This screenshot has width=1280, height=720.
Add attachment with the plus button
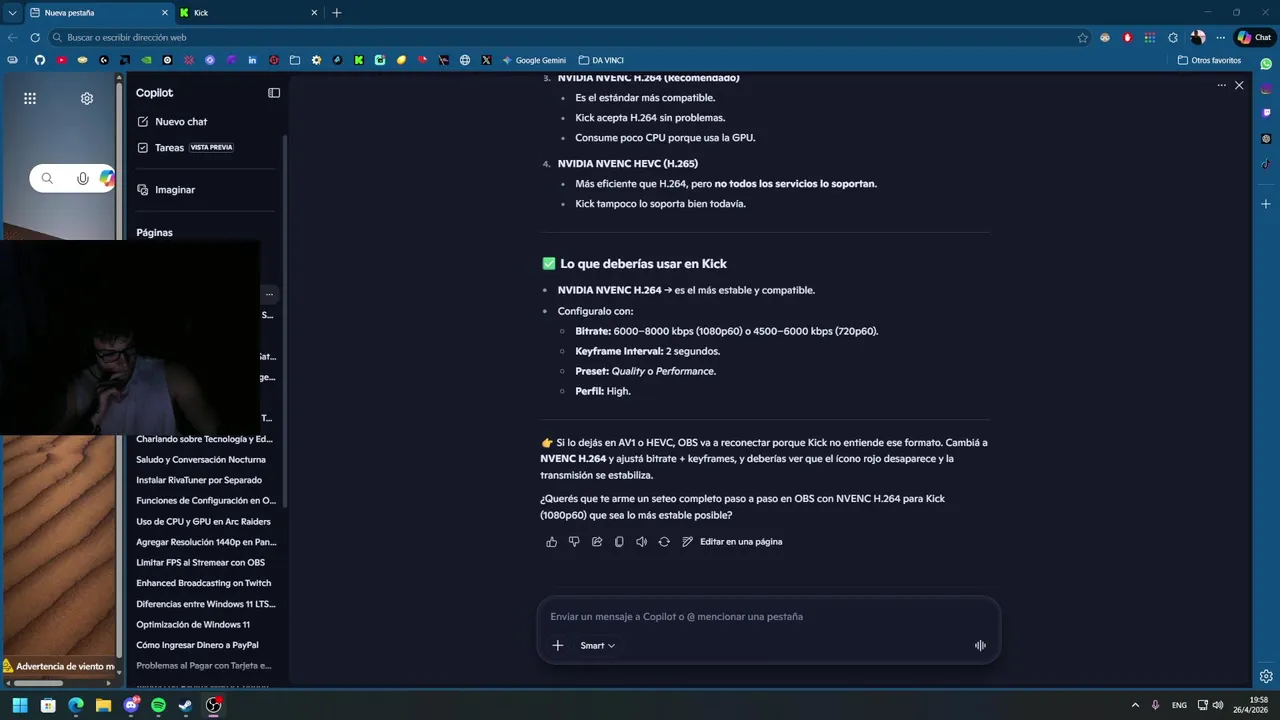pos(558,646)
